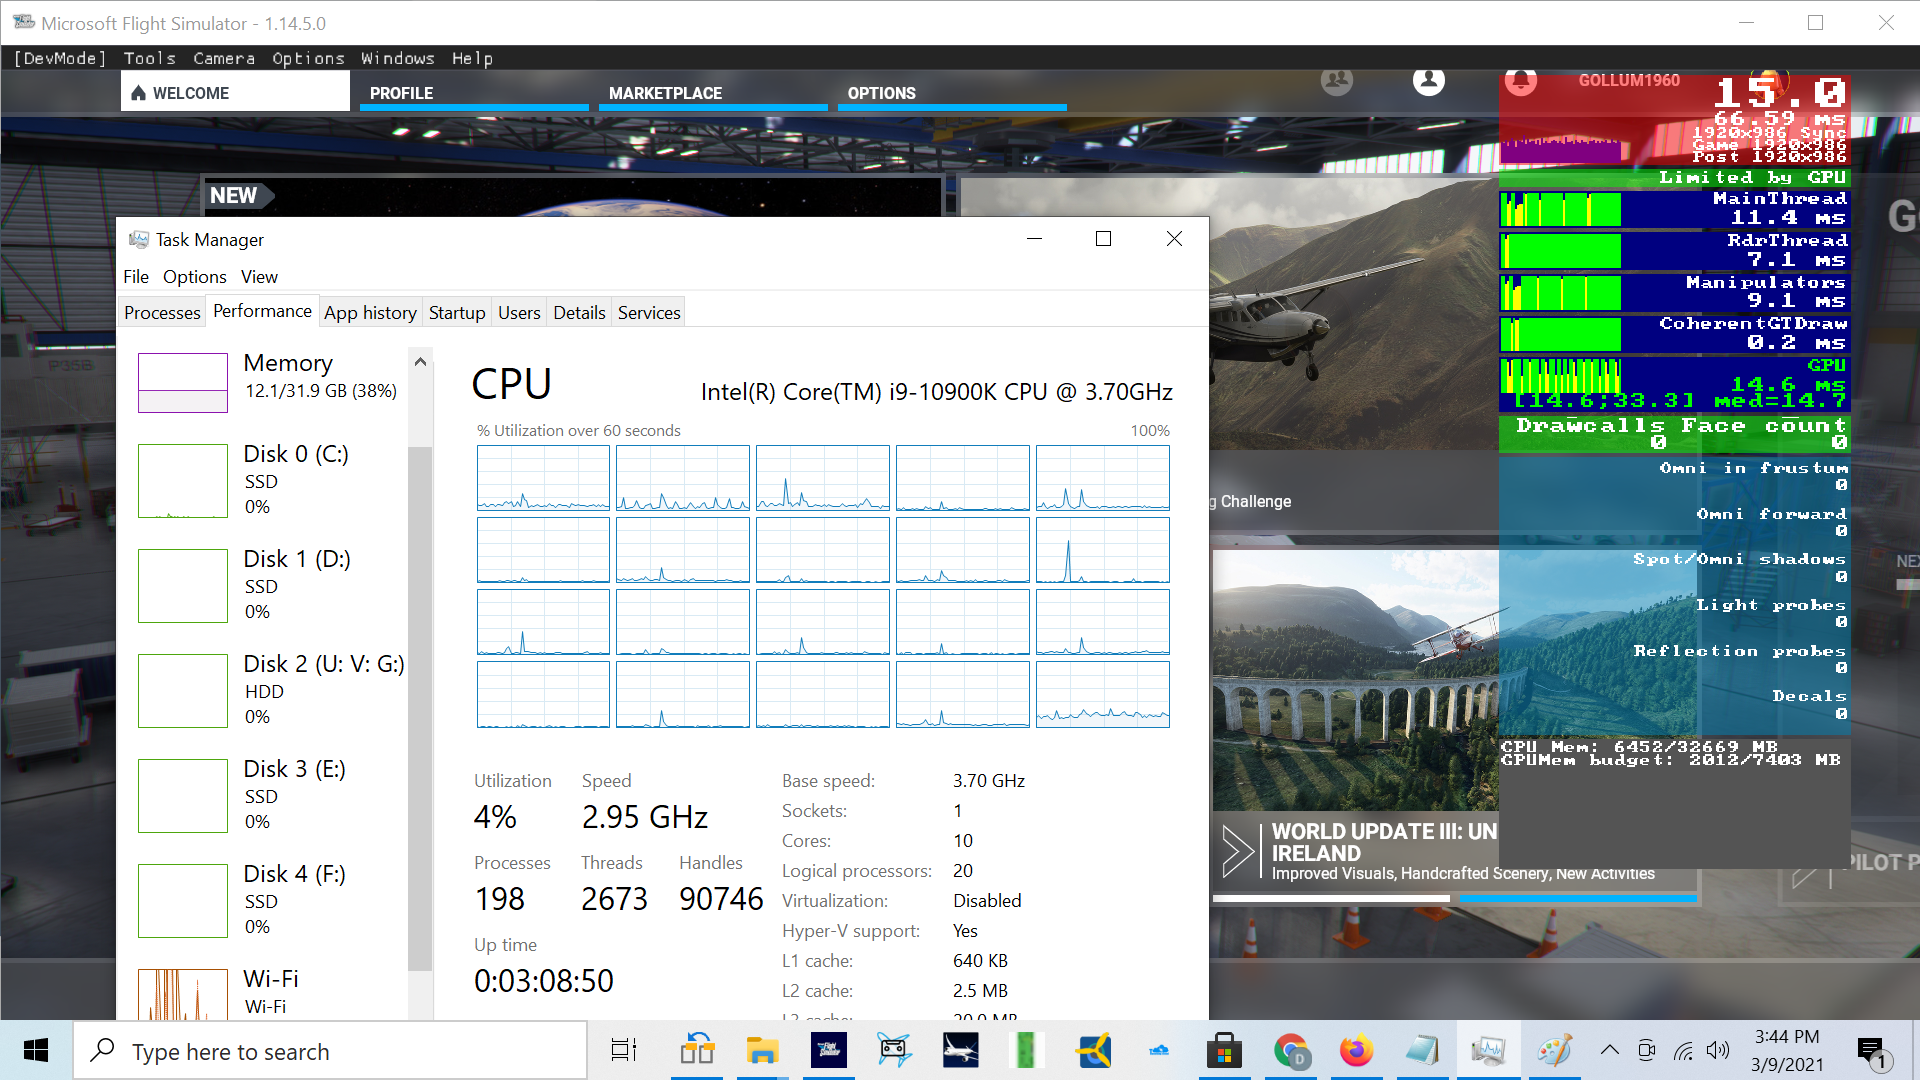Open the Tools menu in Flight Simulator
The width and height of the screenshot is (1920, 1080).
(x=149, y=58)
